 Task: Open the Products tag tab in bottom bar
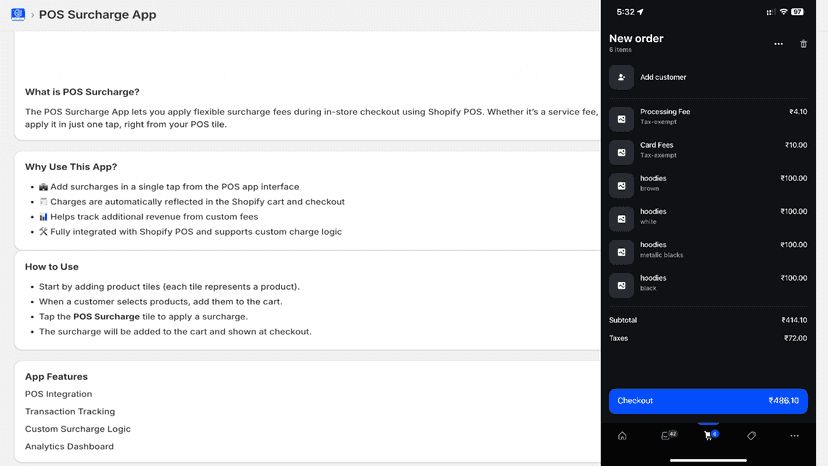(751, 436)
